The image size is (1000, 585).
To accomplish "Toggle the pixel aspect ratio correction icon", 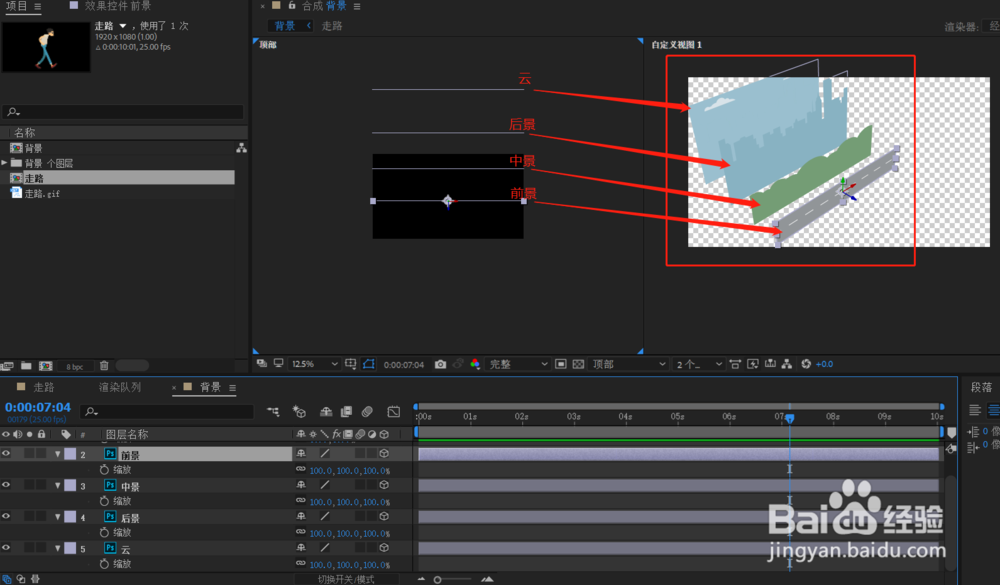I will click(735, 364).
